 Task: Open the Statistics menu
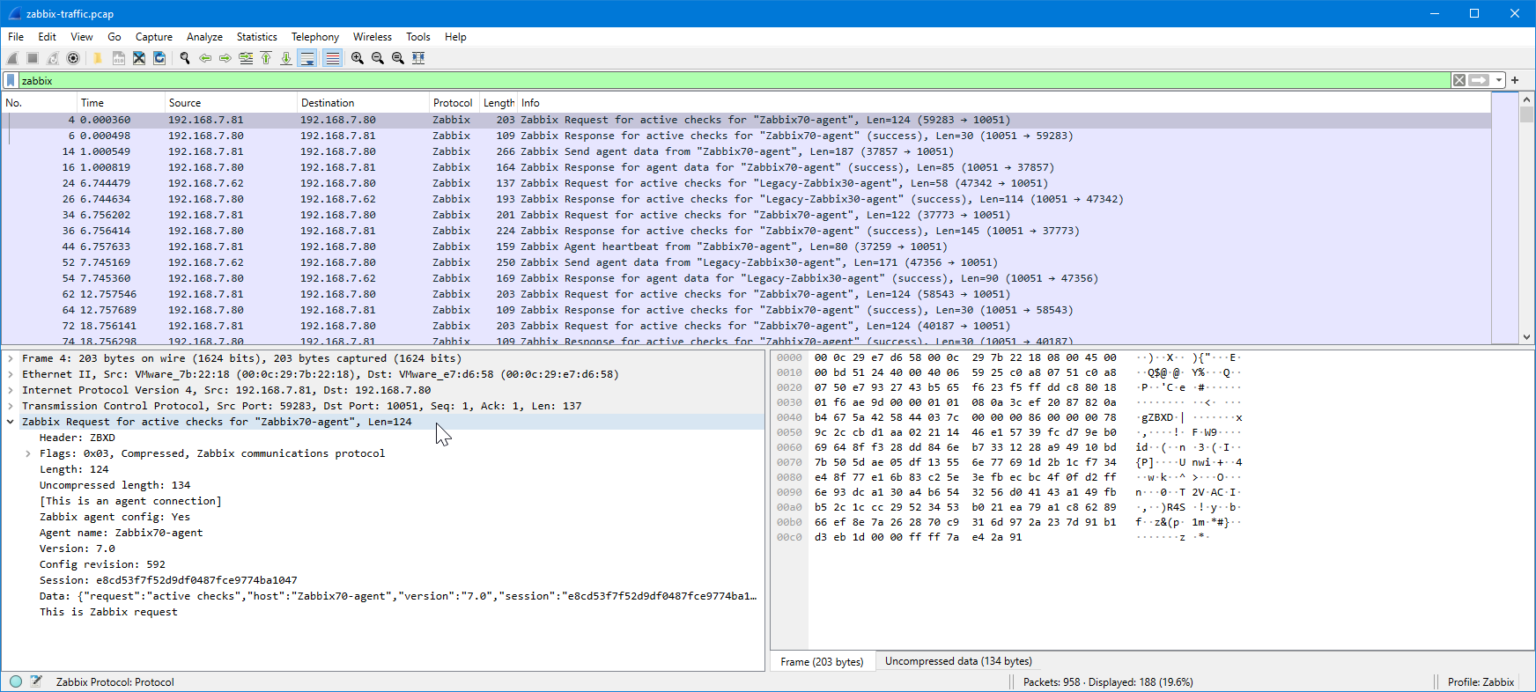click(x=256, y=37)
